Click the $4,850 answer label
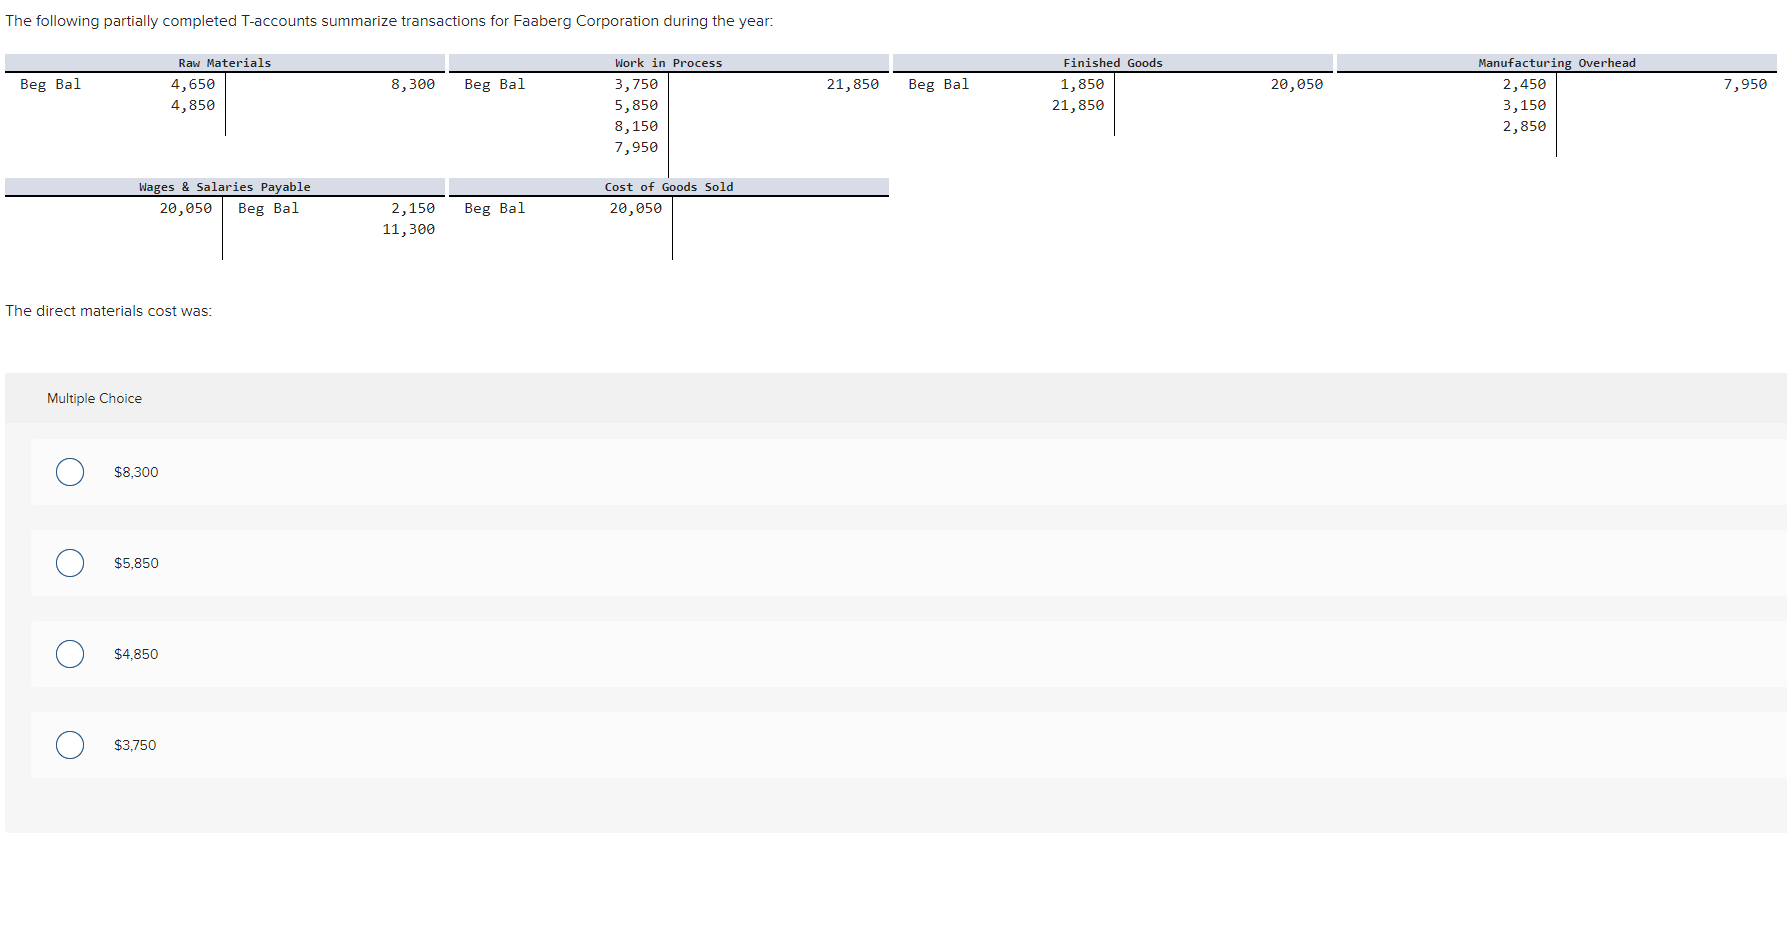1787x942 pixels. point(136,654)
